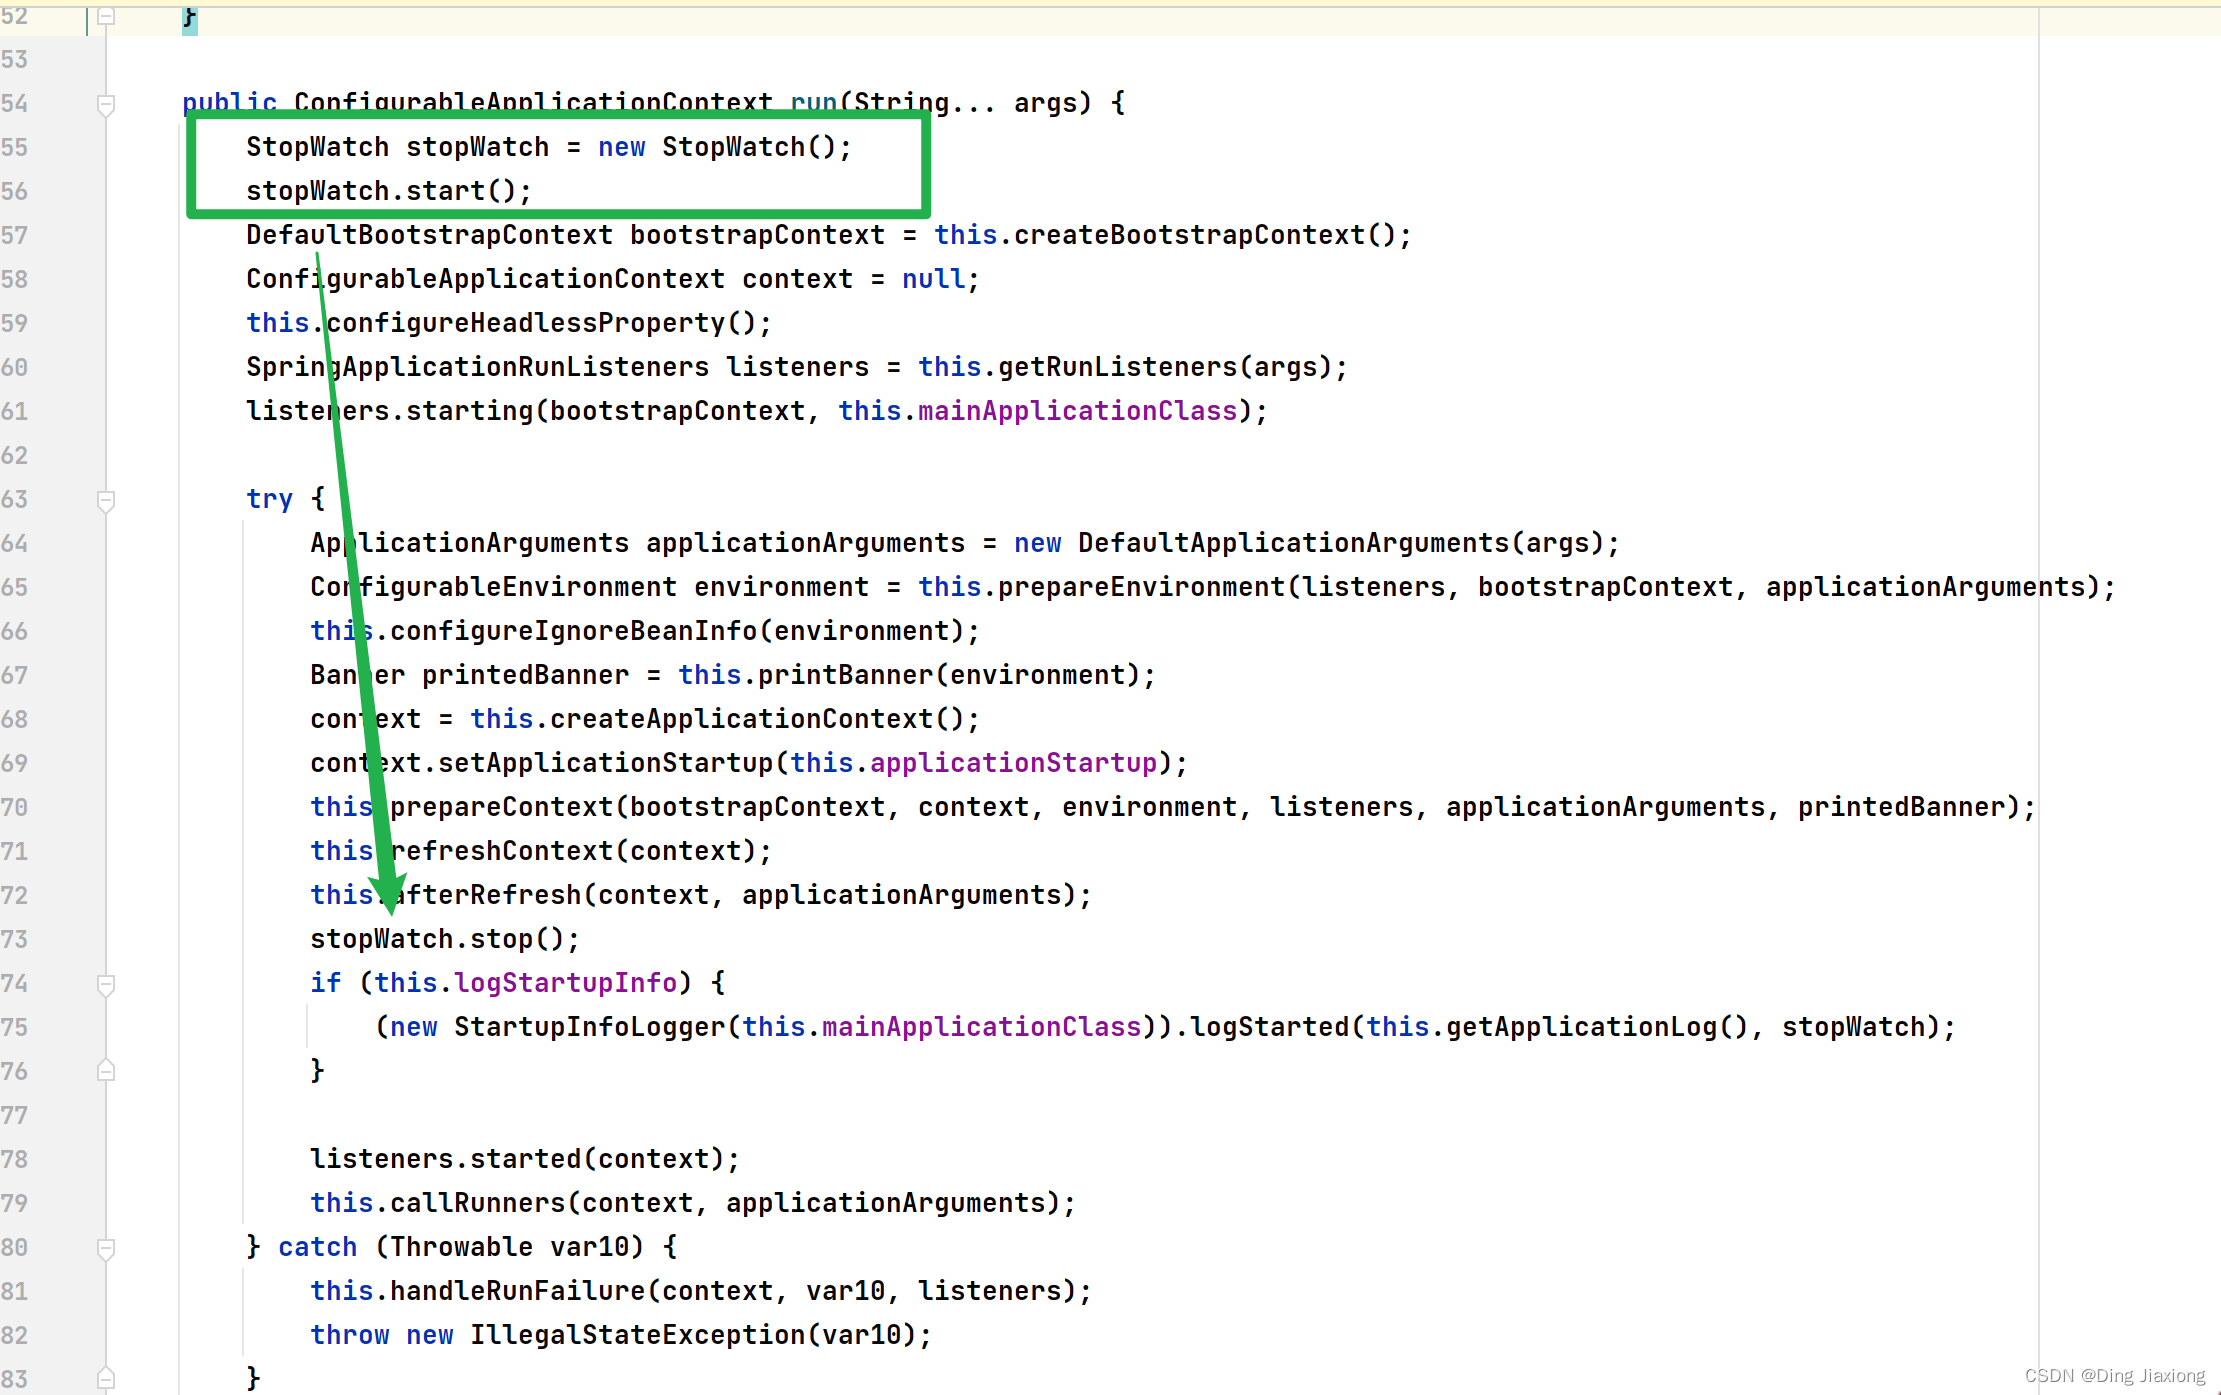
Task: Click 'getRunListeners(args)' method call
Action: pos(1165,367)
